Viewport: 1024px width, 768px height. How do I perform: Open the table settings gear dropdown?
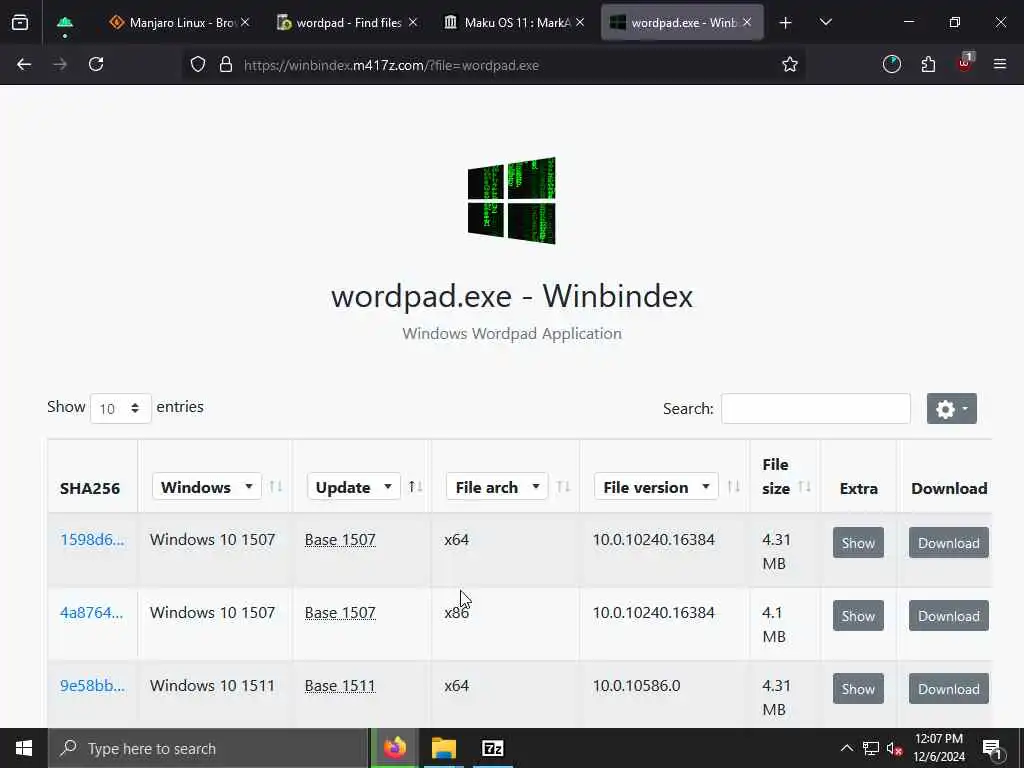(952, 409)
